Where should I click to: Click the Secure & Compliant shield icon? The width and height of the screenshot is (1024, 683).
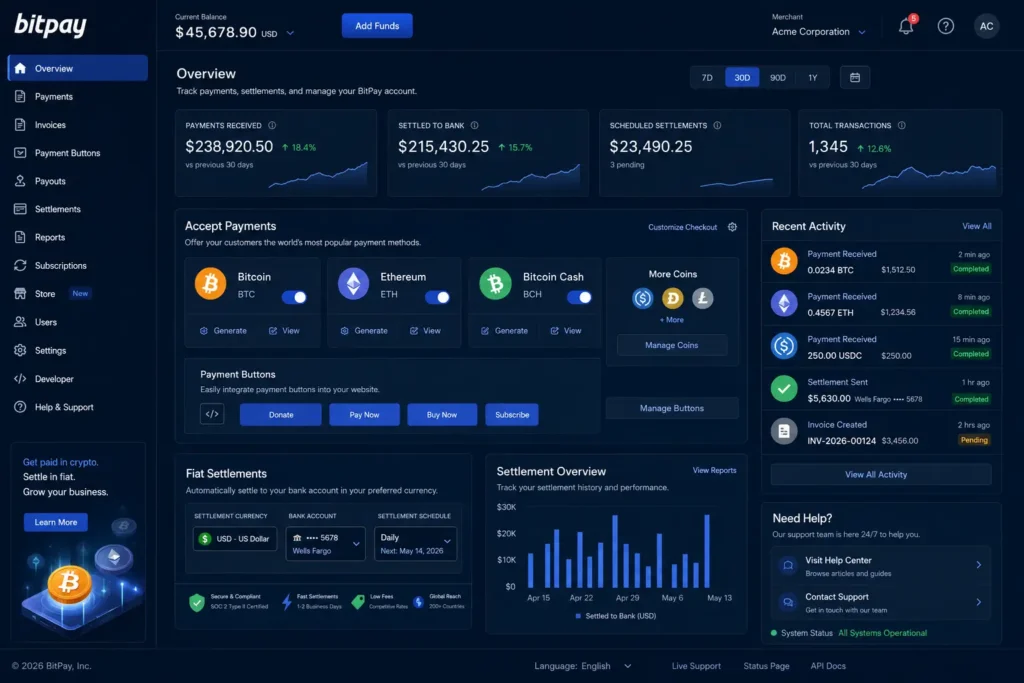[197, 602]
